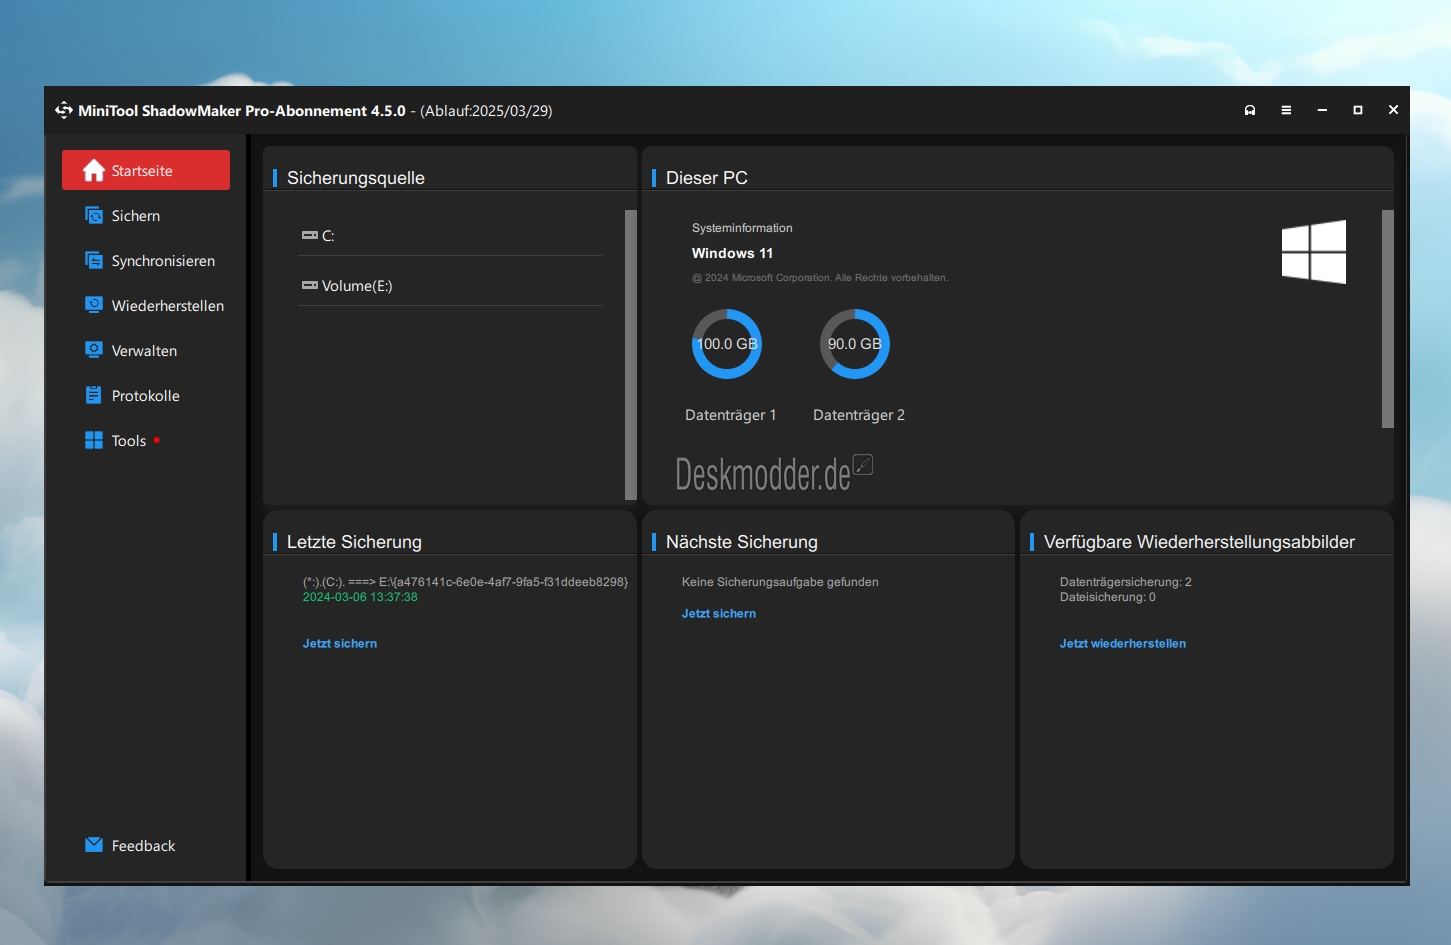1451x945 pixels.
Task: Open the hamburger menu in title bar
Action: 1286,110
